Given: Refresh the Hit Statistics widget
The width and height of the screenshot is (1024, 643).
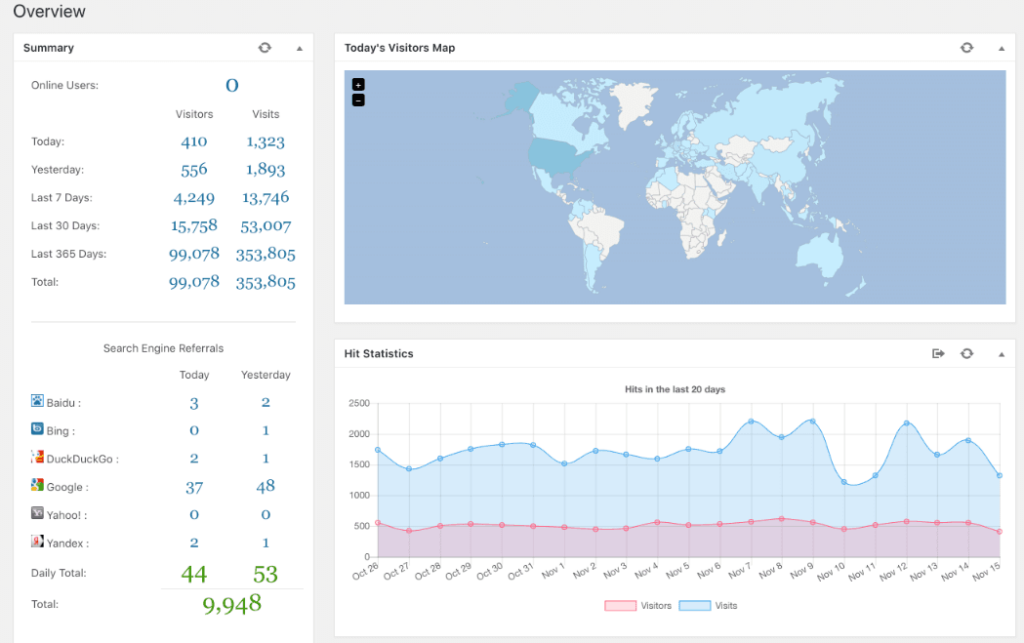Looking at the screenshot, I should click(967, 353).
